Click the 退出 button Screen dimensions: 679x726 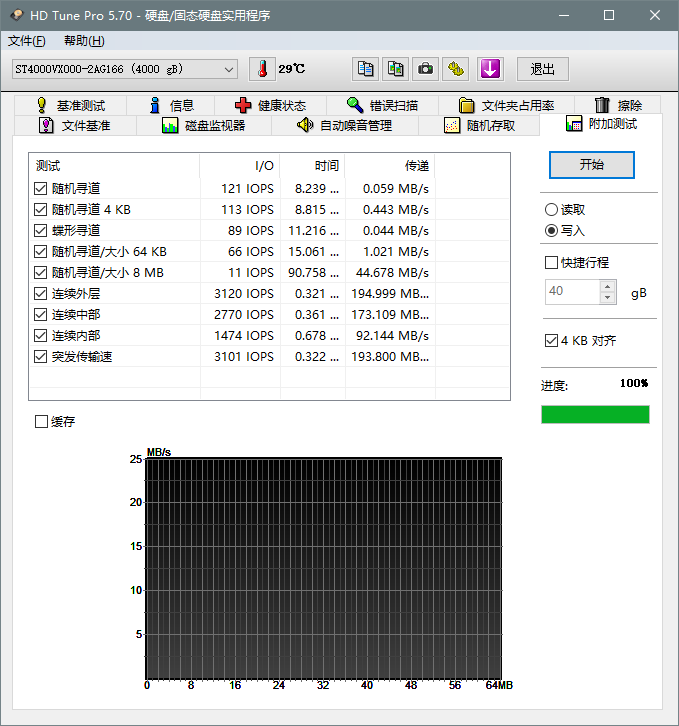[542, 69]
